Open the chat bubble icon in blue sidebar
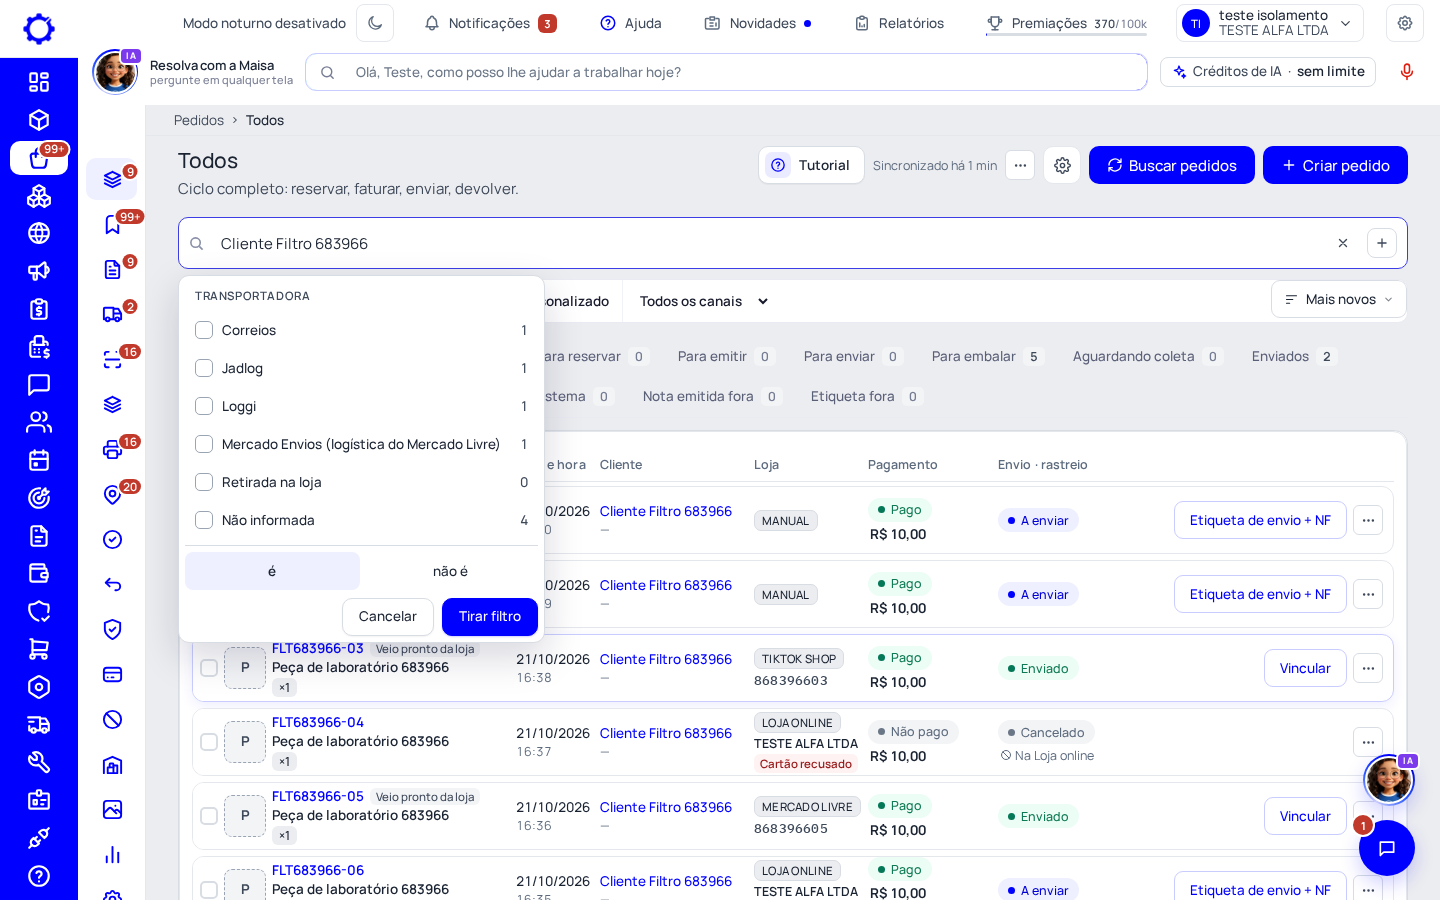The height and width of the screenshot is (900, 1440). click(39, 384)
